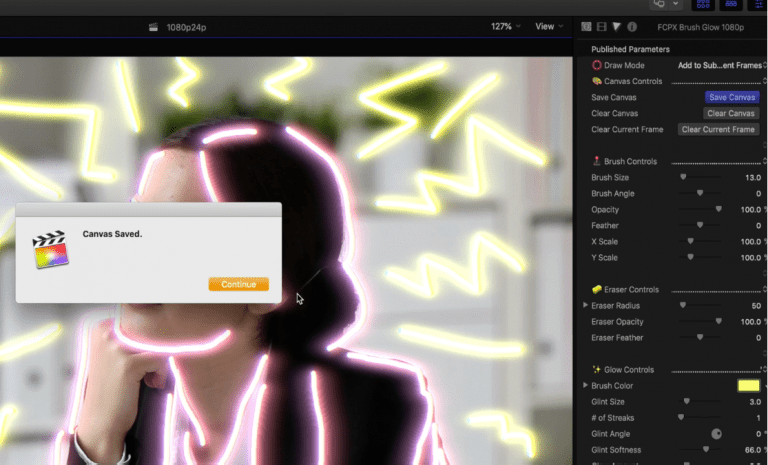768x465 pixels.
Task: Click the Clear Canvas button
Action: [x=731, y=113]
